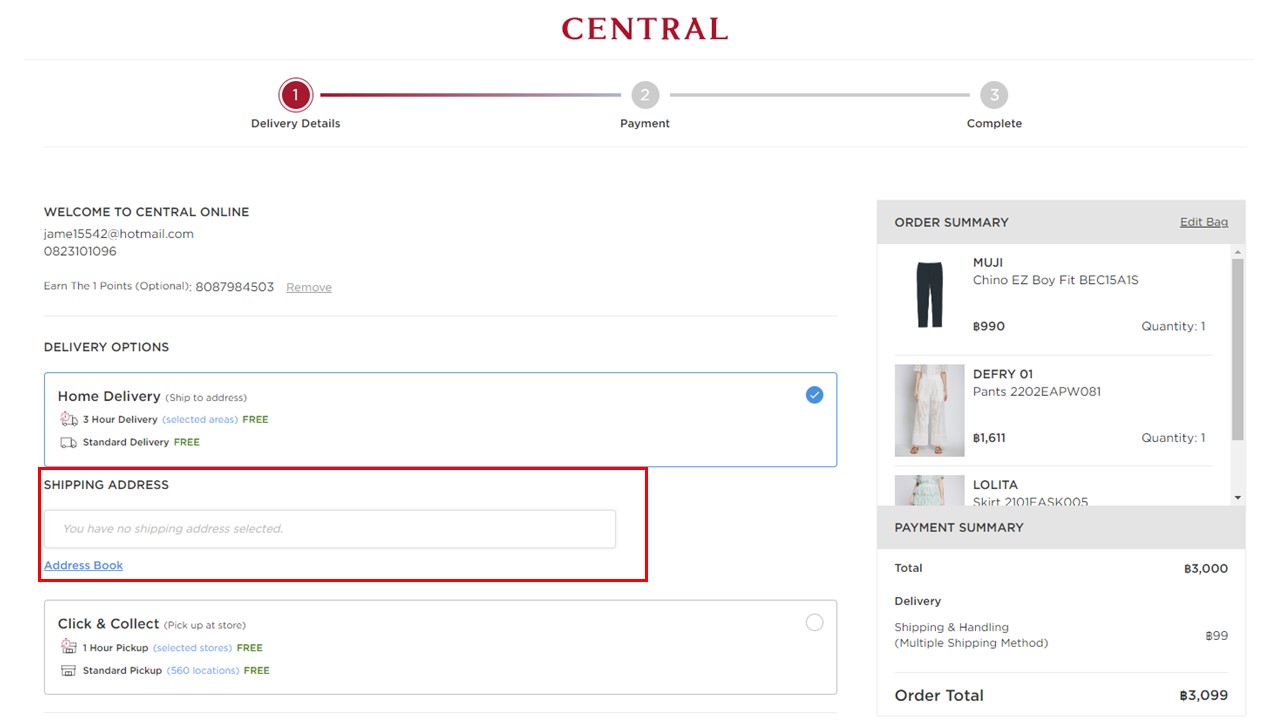The image size is (1280, 720).
Task: Click the 1 Hour Pickup icon
Action: tap(68, 647)
